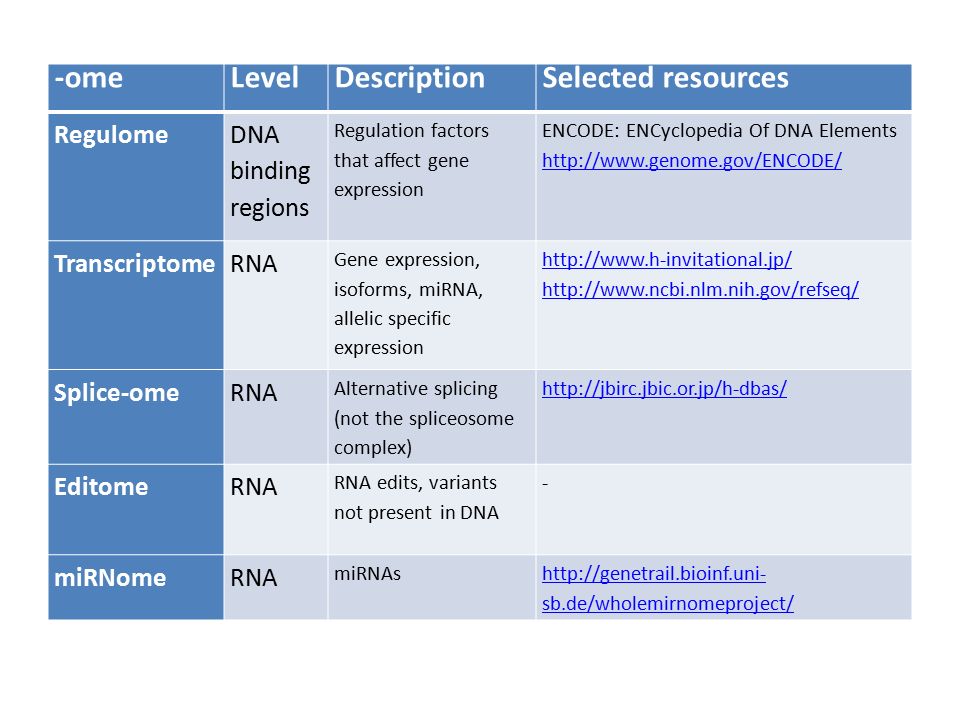Select the 'Level' column header
Screen dimensions: 960x720
pyautogui.click(x=276, y=86)
